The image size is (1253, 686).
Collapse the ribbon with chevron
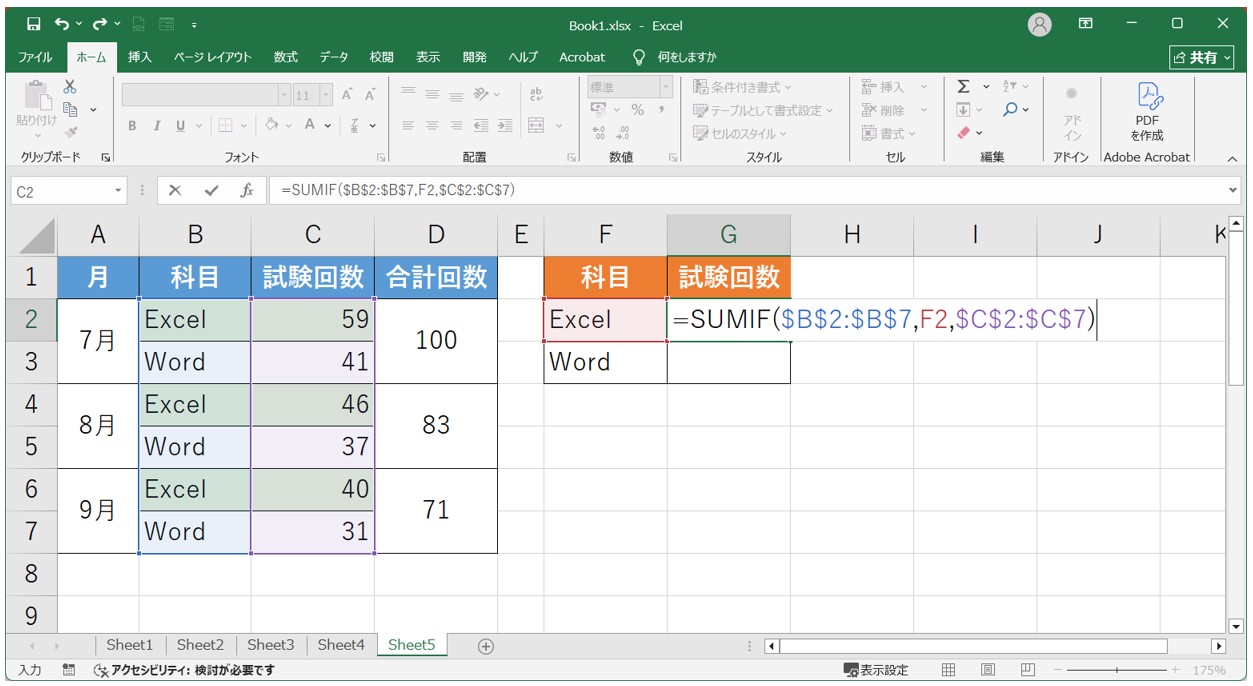[1232, 158]
